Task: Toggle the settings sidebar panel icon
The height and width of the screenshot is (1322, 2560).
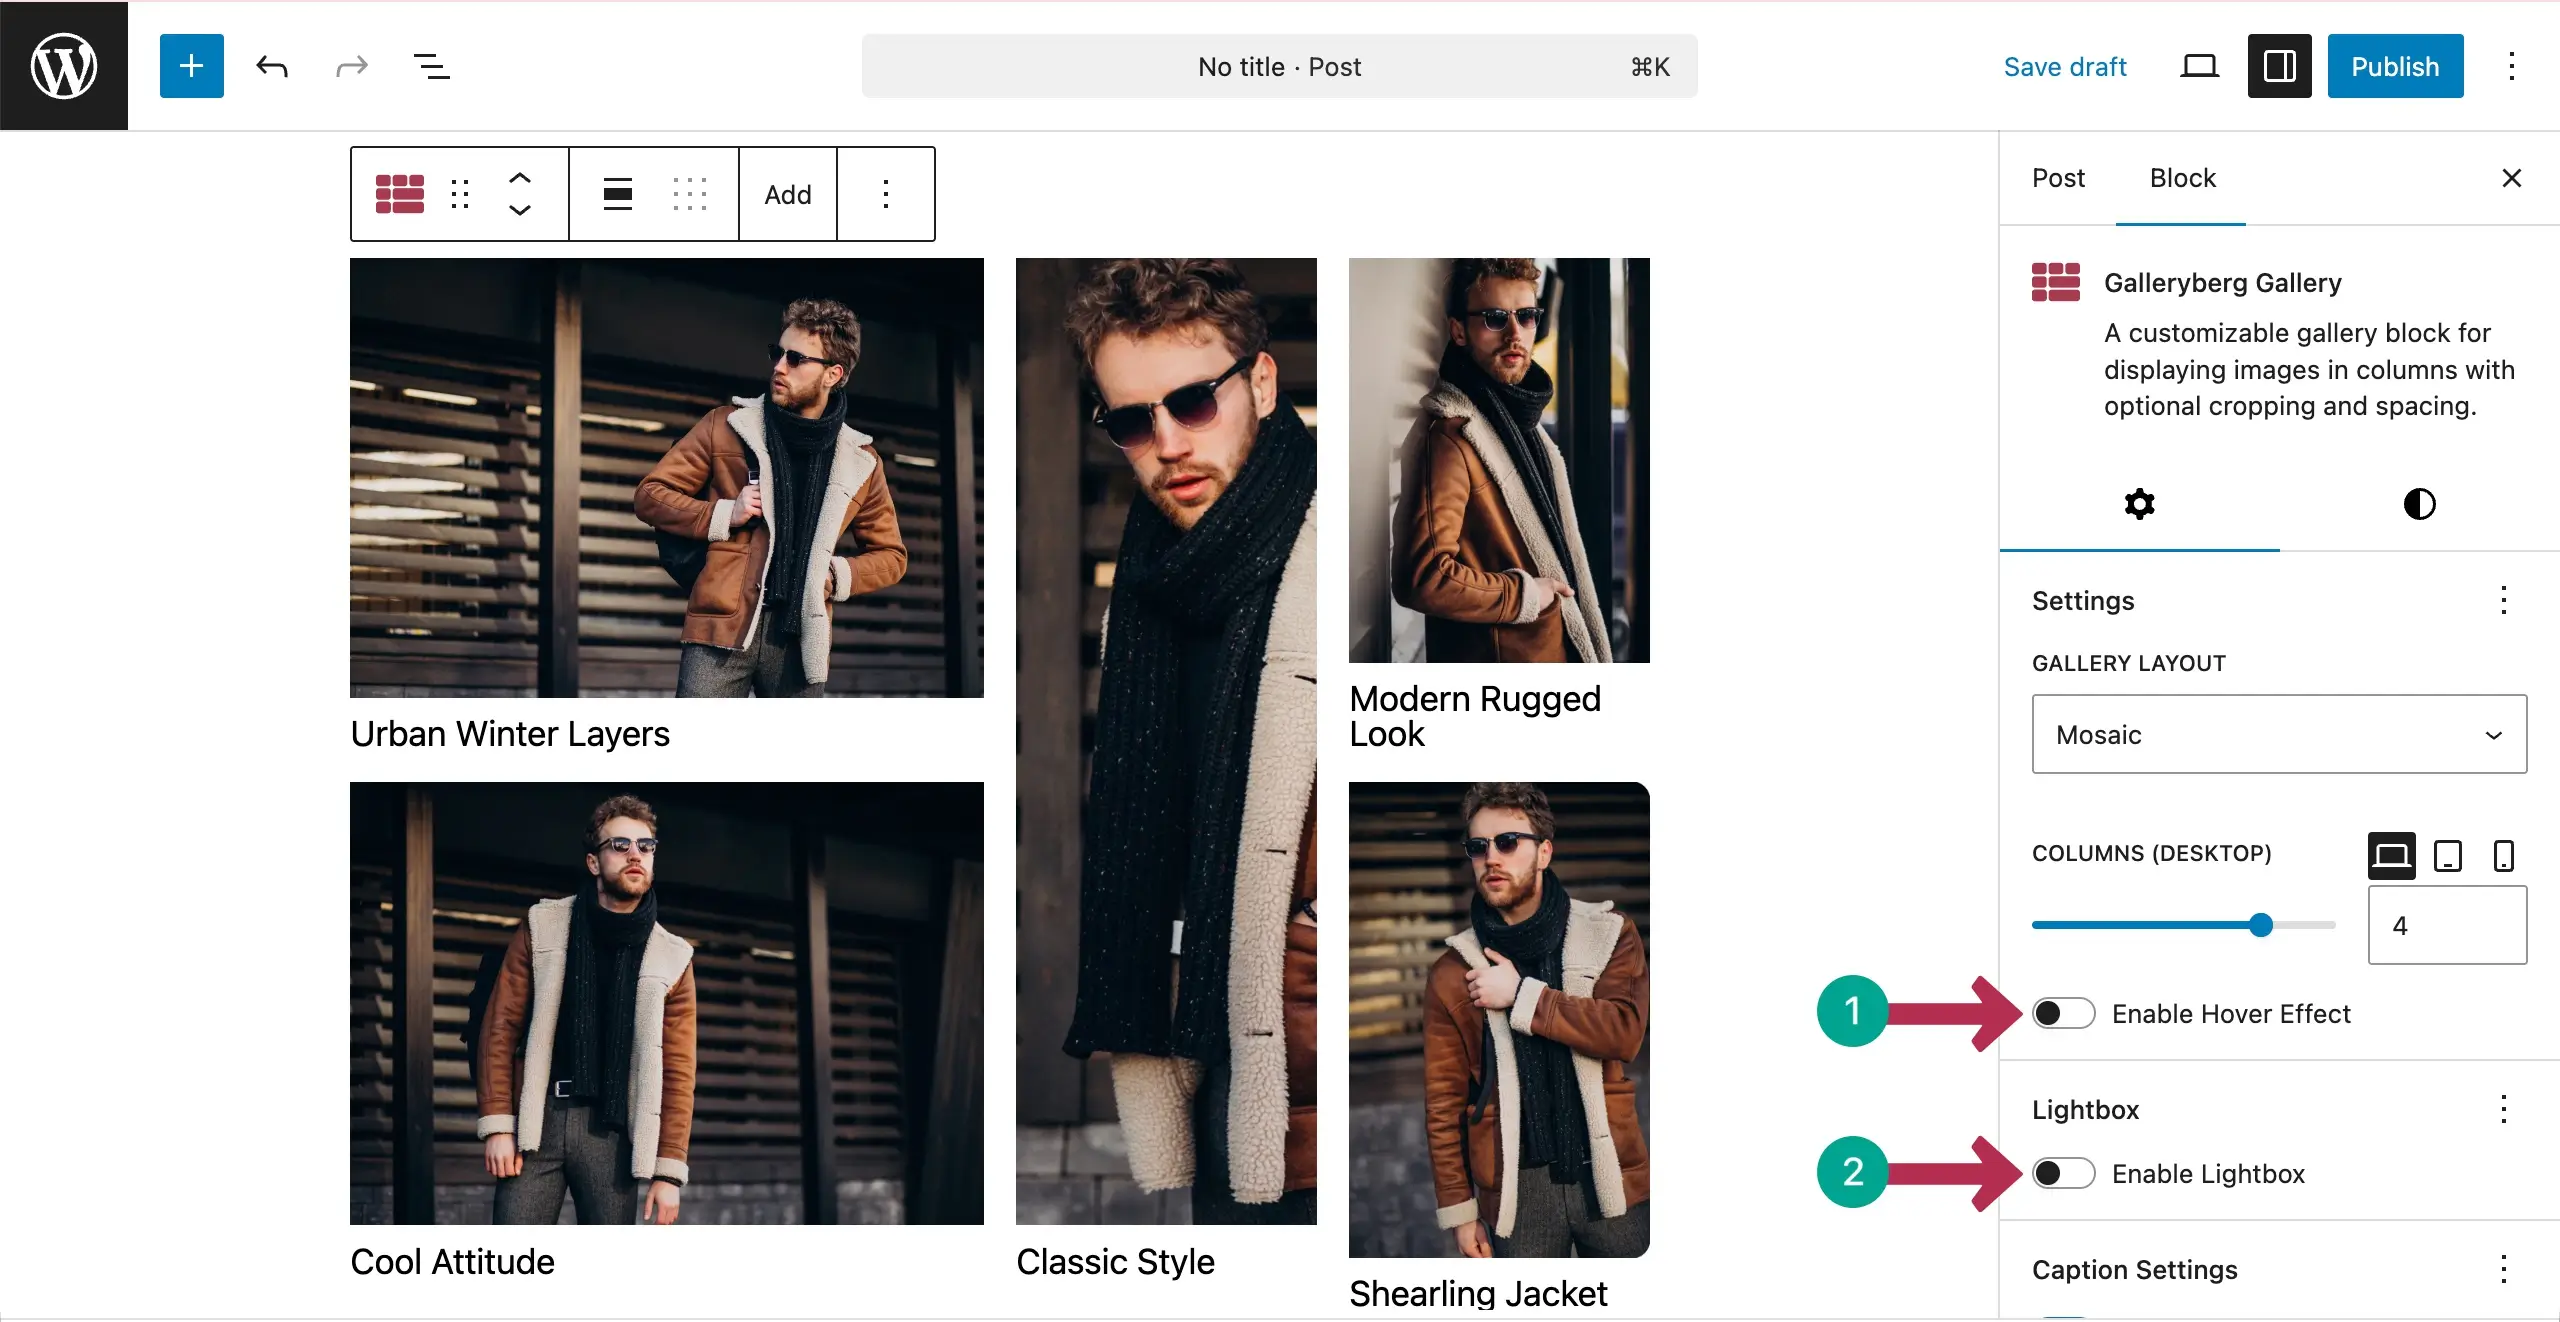Action: click(2278, 66)
